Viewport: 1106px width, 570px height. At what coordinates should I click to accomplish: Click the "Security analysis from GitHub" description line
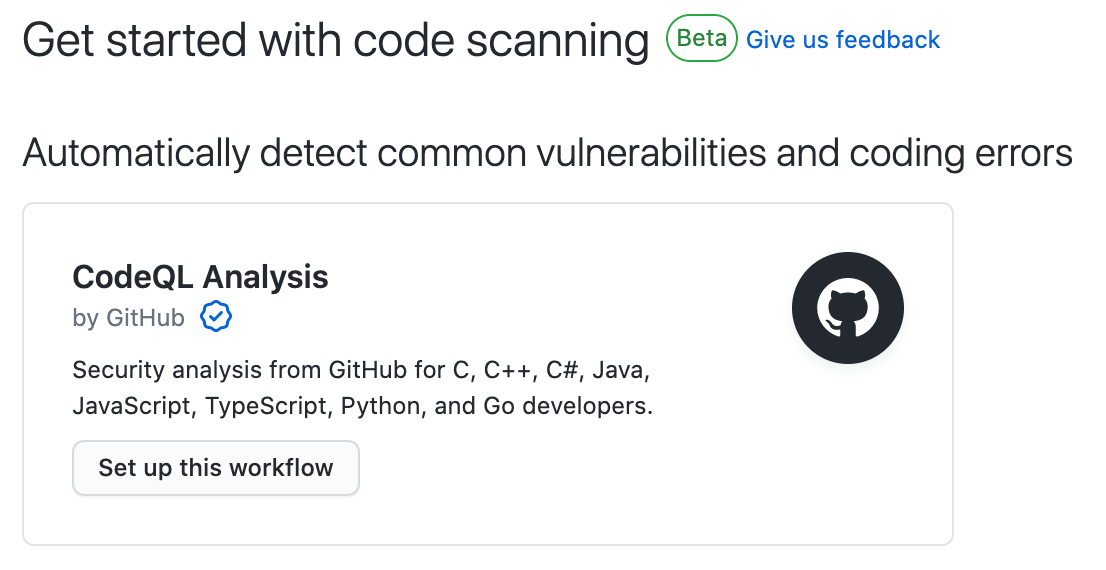pyautogui.click(x=361, y=371)
